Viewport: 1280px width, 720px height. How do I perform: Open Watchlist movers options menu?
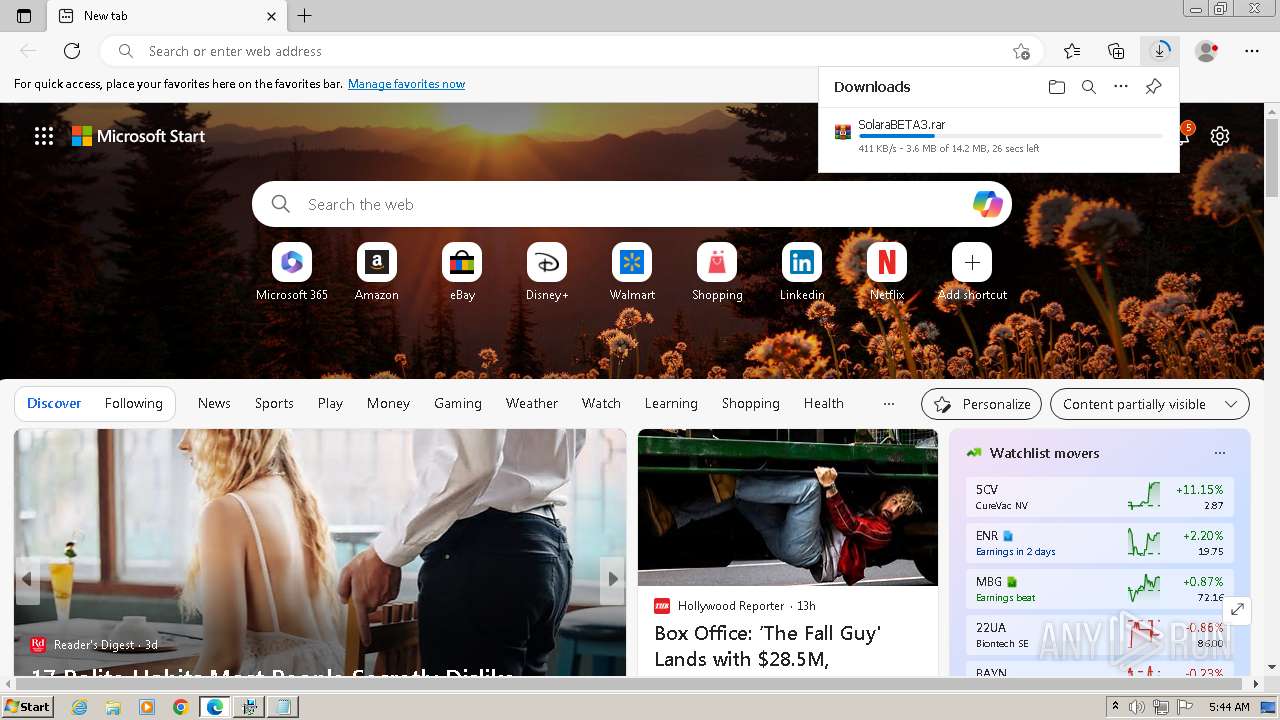click(1219, 453)
